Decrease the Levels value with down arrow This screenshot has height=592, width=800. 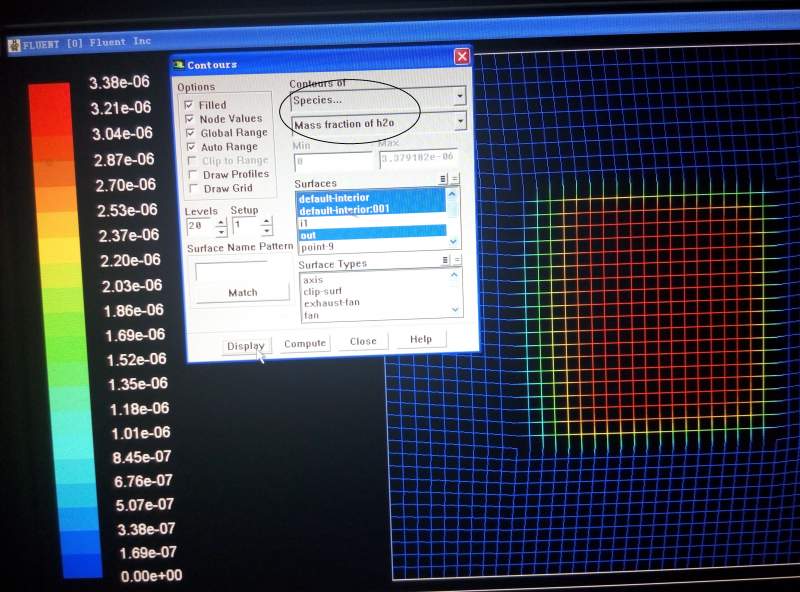221,232
